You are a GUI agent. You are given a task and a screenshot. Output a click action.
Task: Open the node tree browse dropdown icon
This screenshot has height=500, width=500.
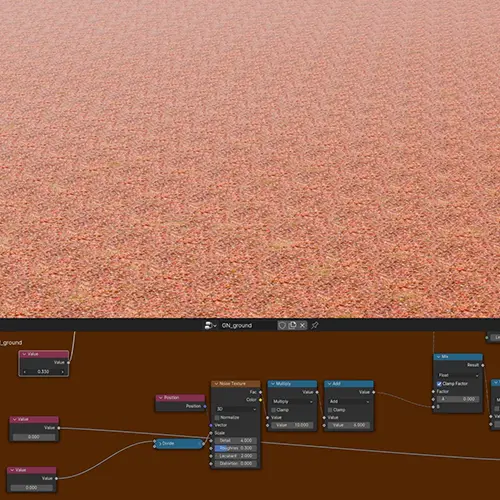coord(210,325)
